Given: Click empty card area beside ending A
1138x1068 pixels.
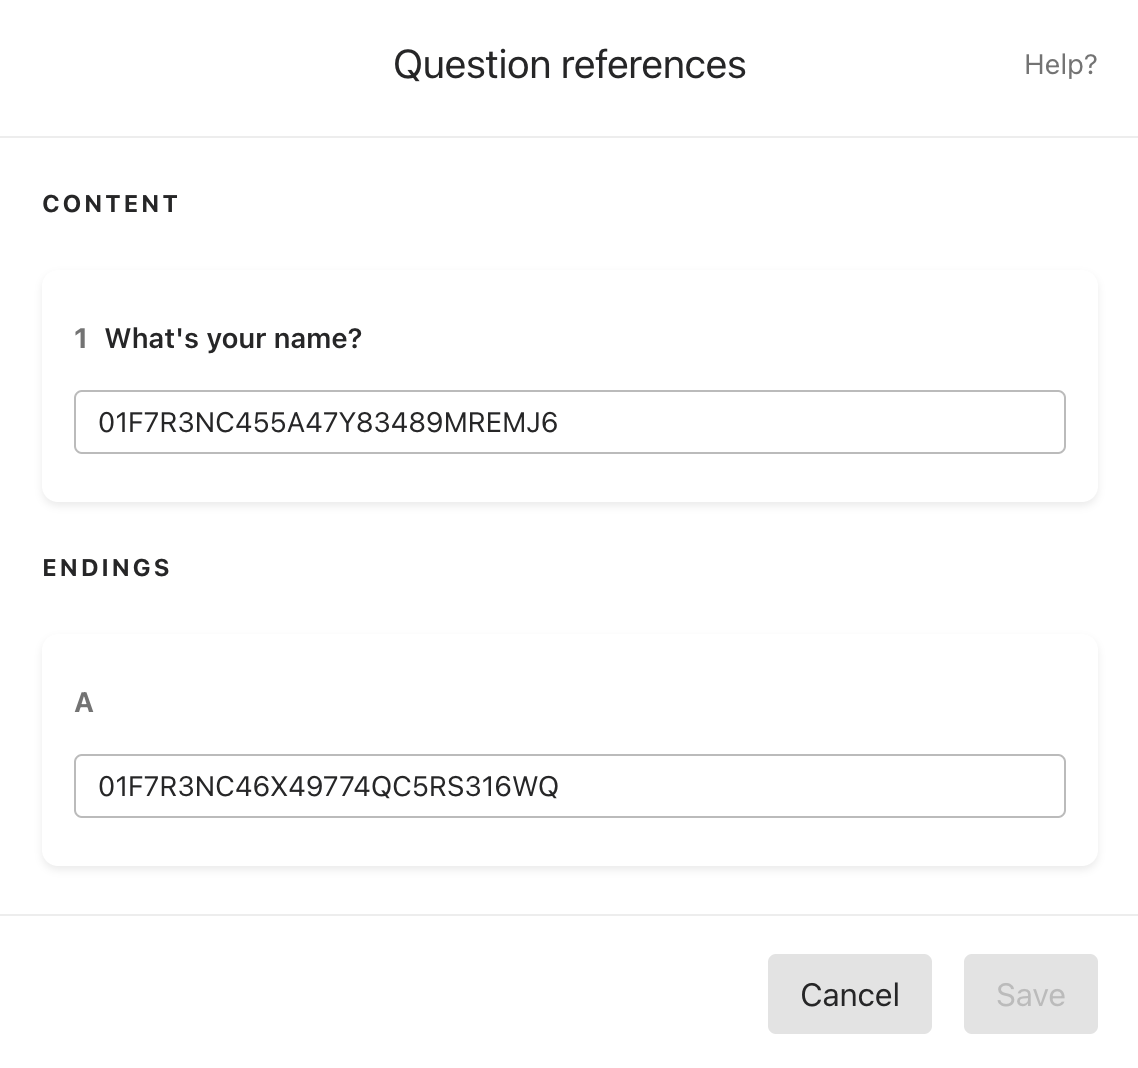Looking at the screenshot, I should tap(581, 702).
